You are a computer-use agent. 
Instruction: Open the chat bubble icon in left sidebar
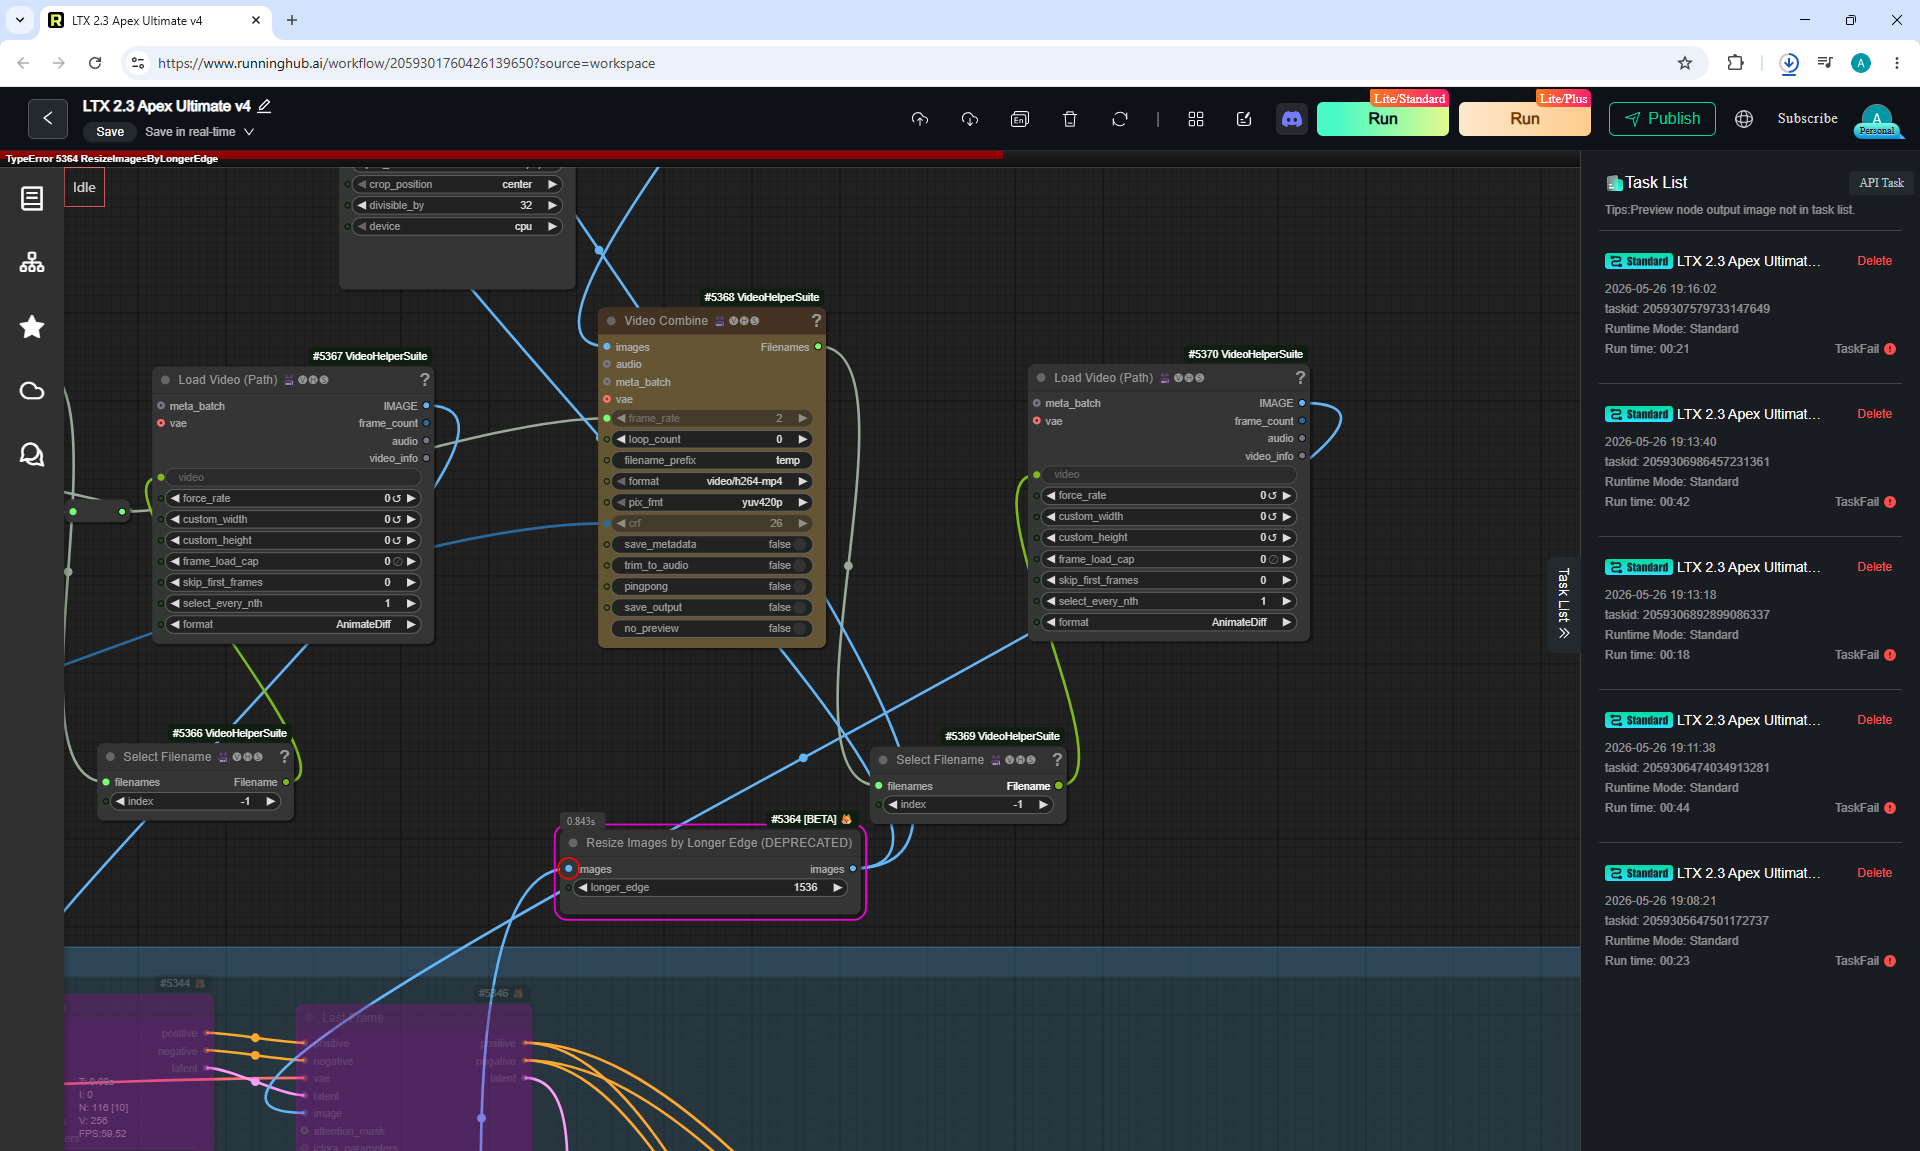[32, 455]
